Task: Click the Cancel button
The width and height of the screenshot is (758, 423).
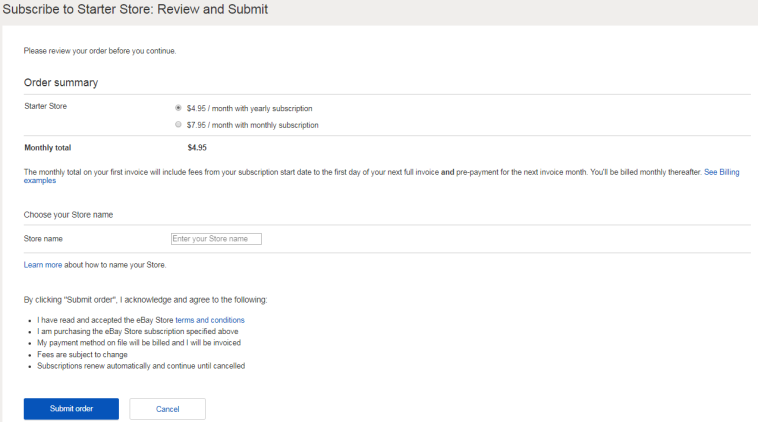Action: click(167, 409)
